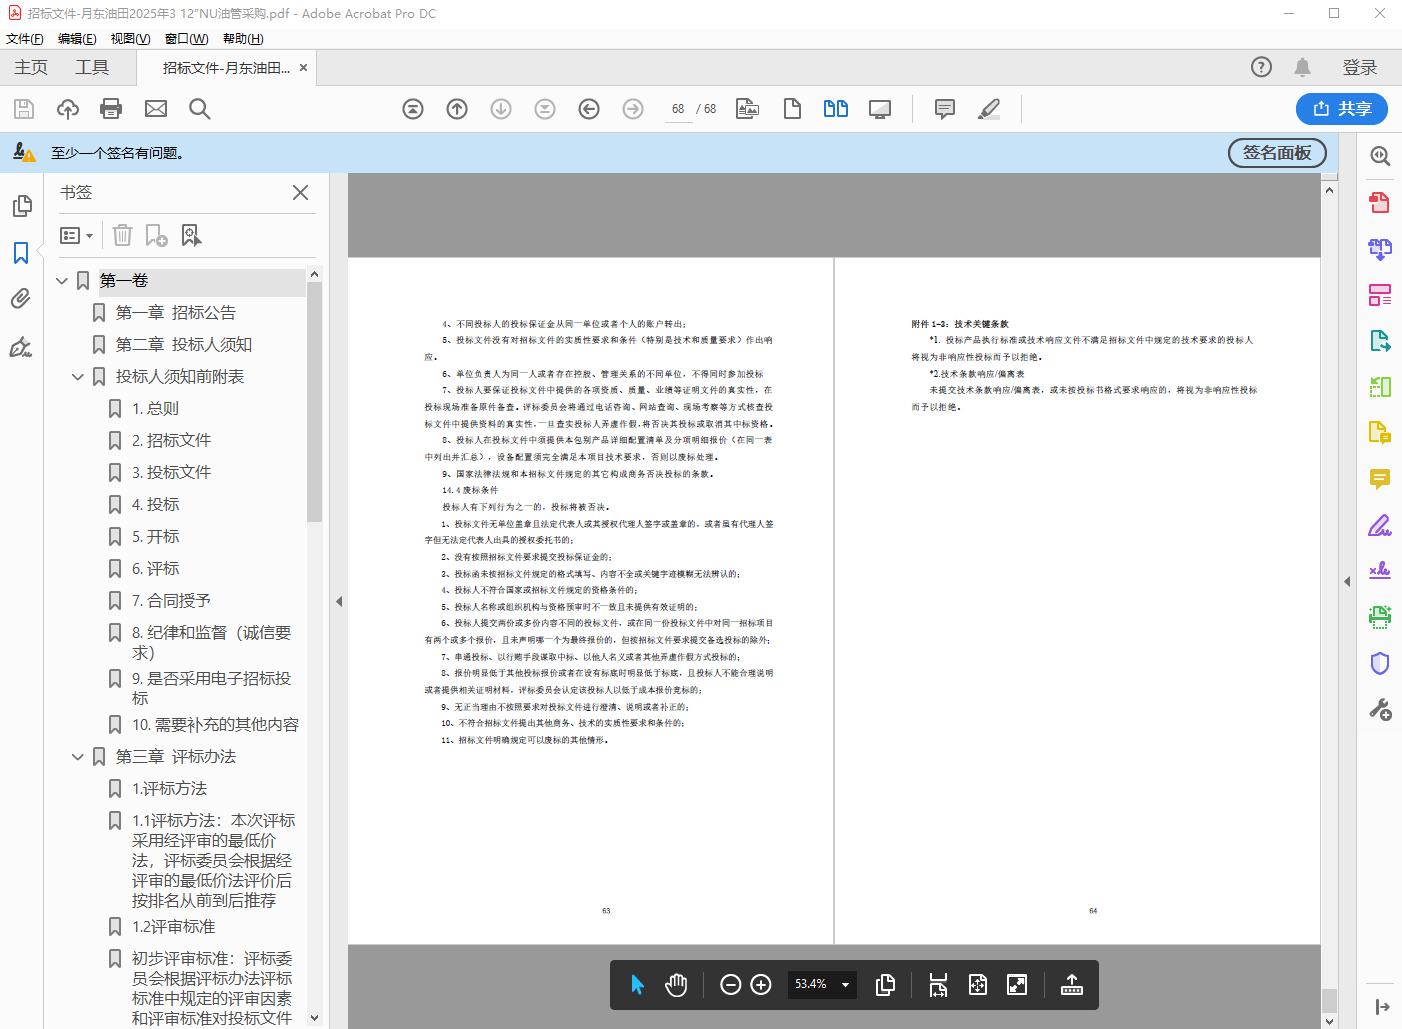Collapse the left navigation pane arrow
Viewport: 1402px width, 1029px height.
pyautogui.click(x=339, y=601)
